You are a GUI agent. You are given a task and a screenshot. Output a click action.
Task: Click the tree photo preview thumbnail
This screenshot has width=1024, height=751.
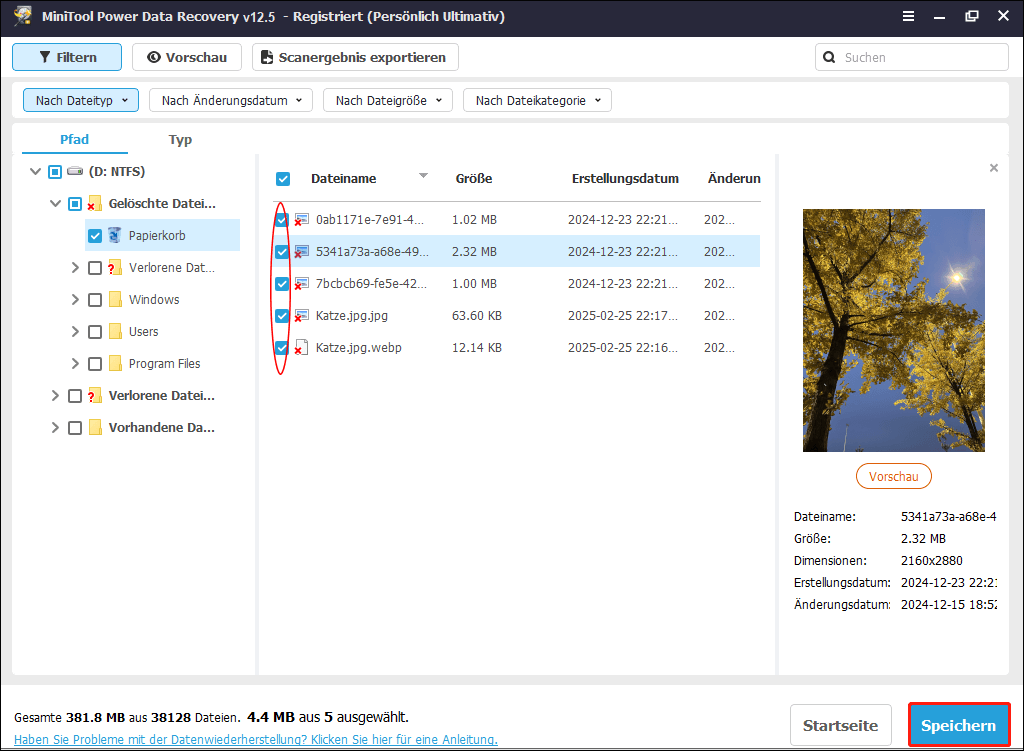pyautogui.click(x=893, y=330)
